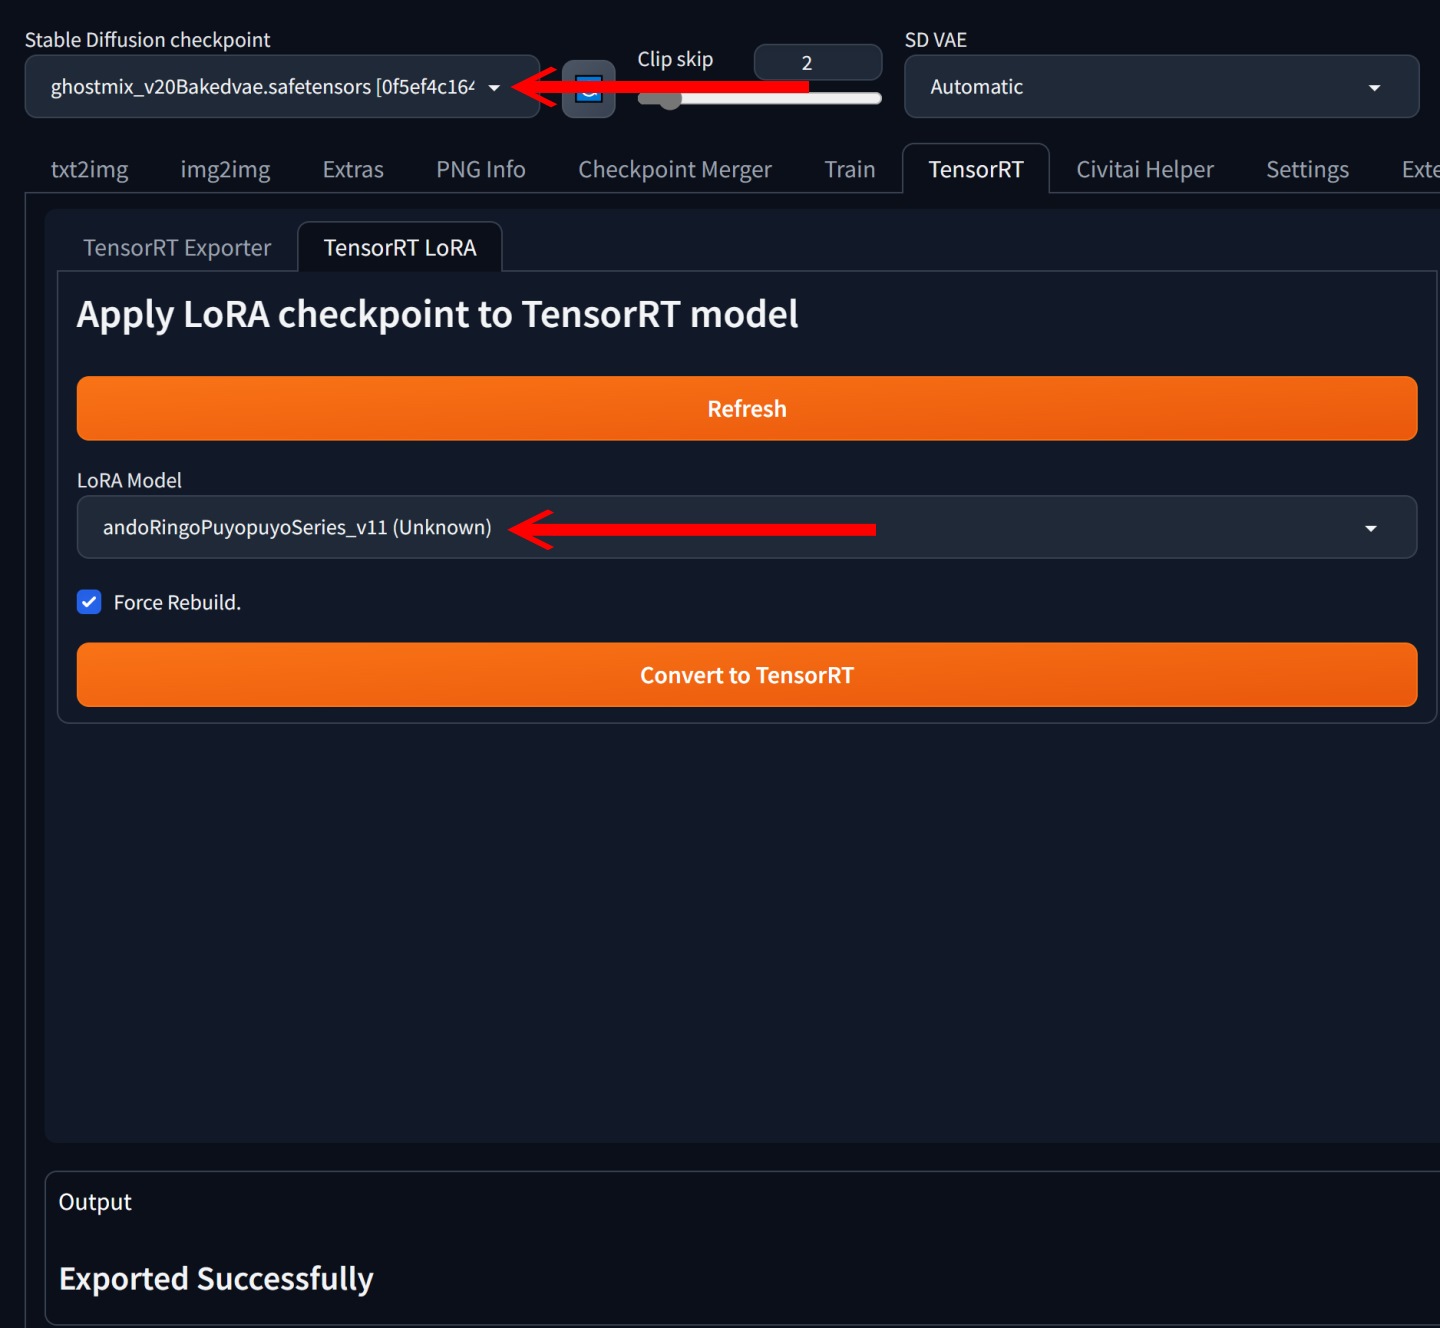Go to the Settings tab
1440x1328 pixels.
pyautogui.click(x=1307, y=169)
